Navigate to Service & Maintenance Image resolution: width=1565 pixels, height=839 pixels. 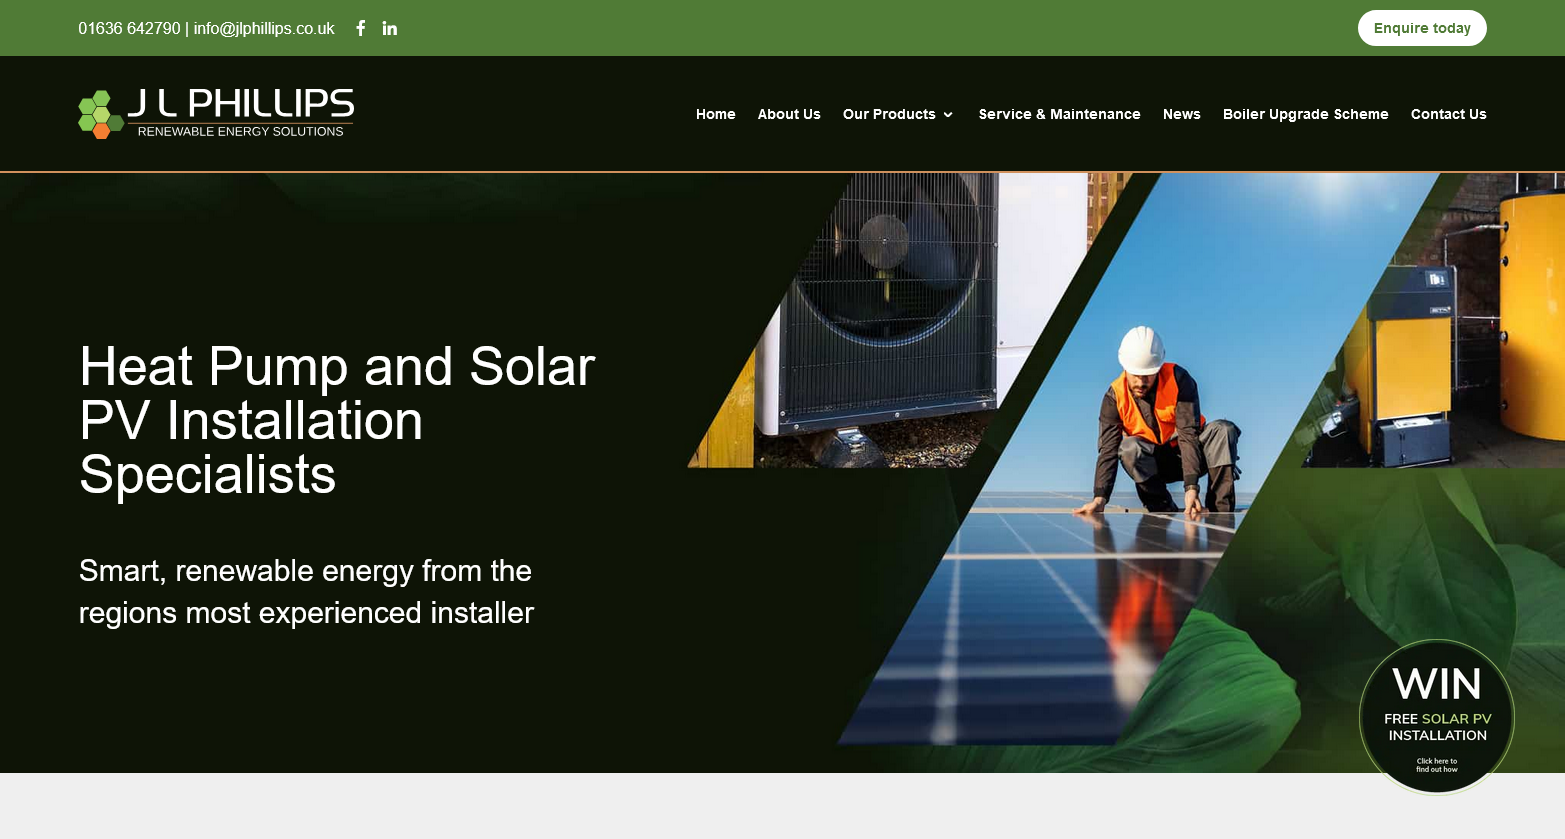coord(1059,114)
